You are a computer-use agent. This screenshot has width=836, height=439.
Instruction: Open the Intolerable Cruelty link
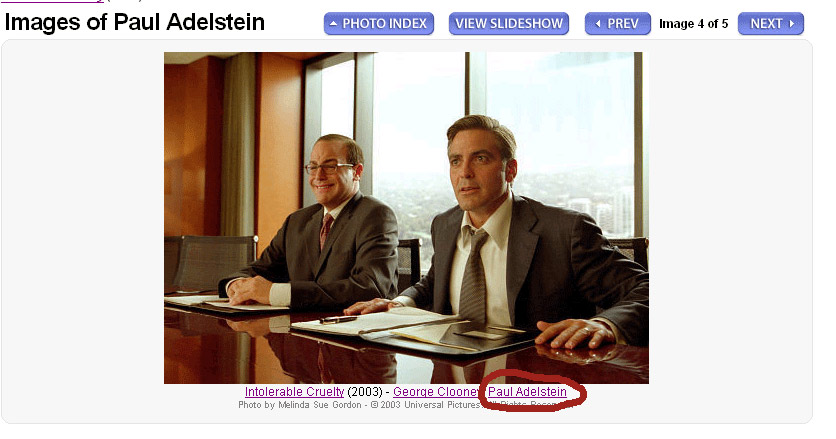(294, 392)
